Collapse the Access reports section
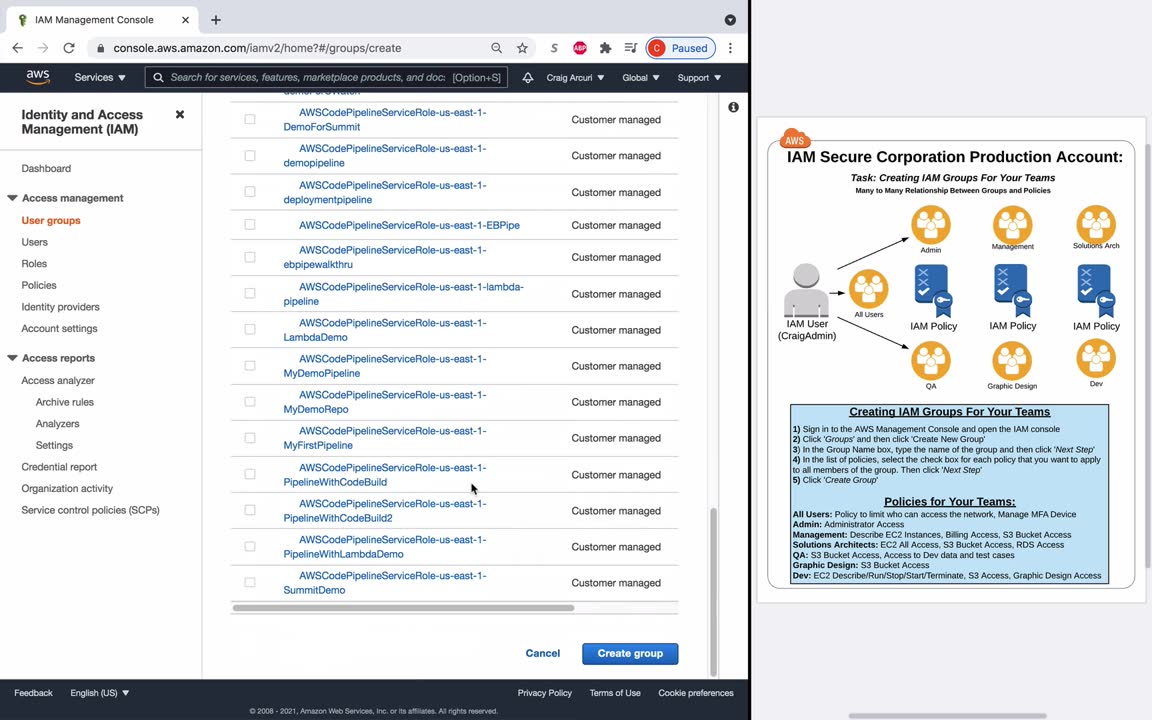1152x720 pixels. pyautogui.click(x=12, y=358)
